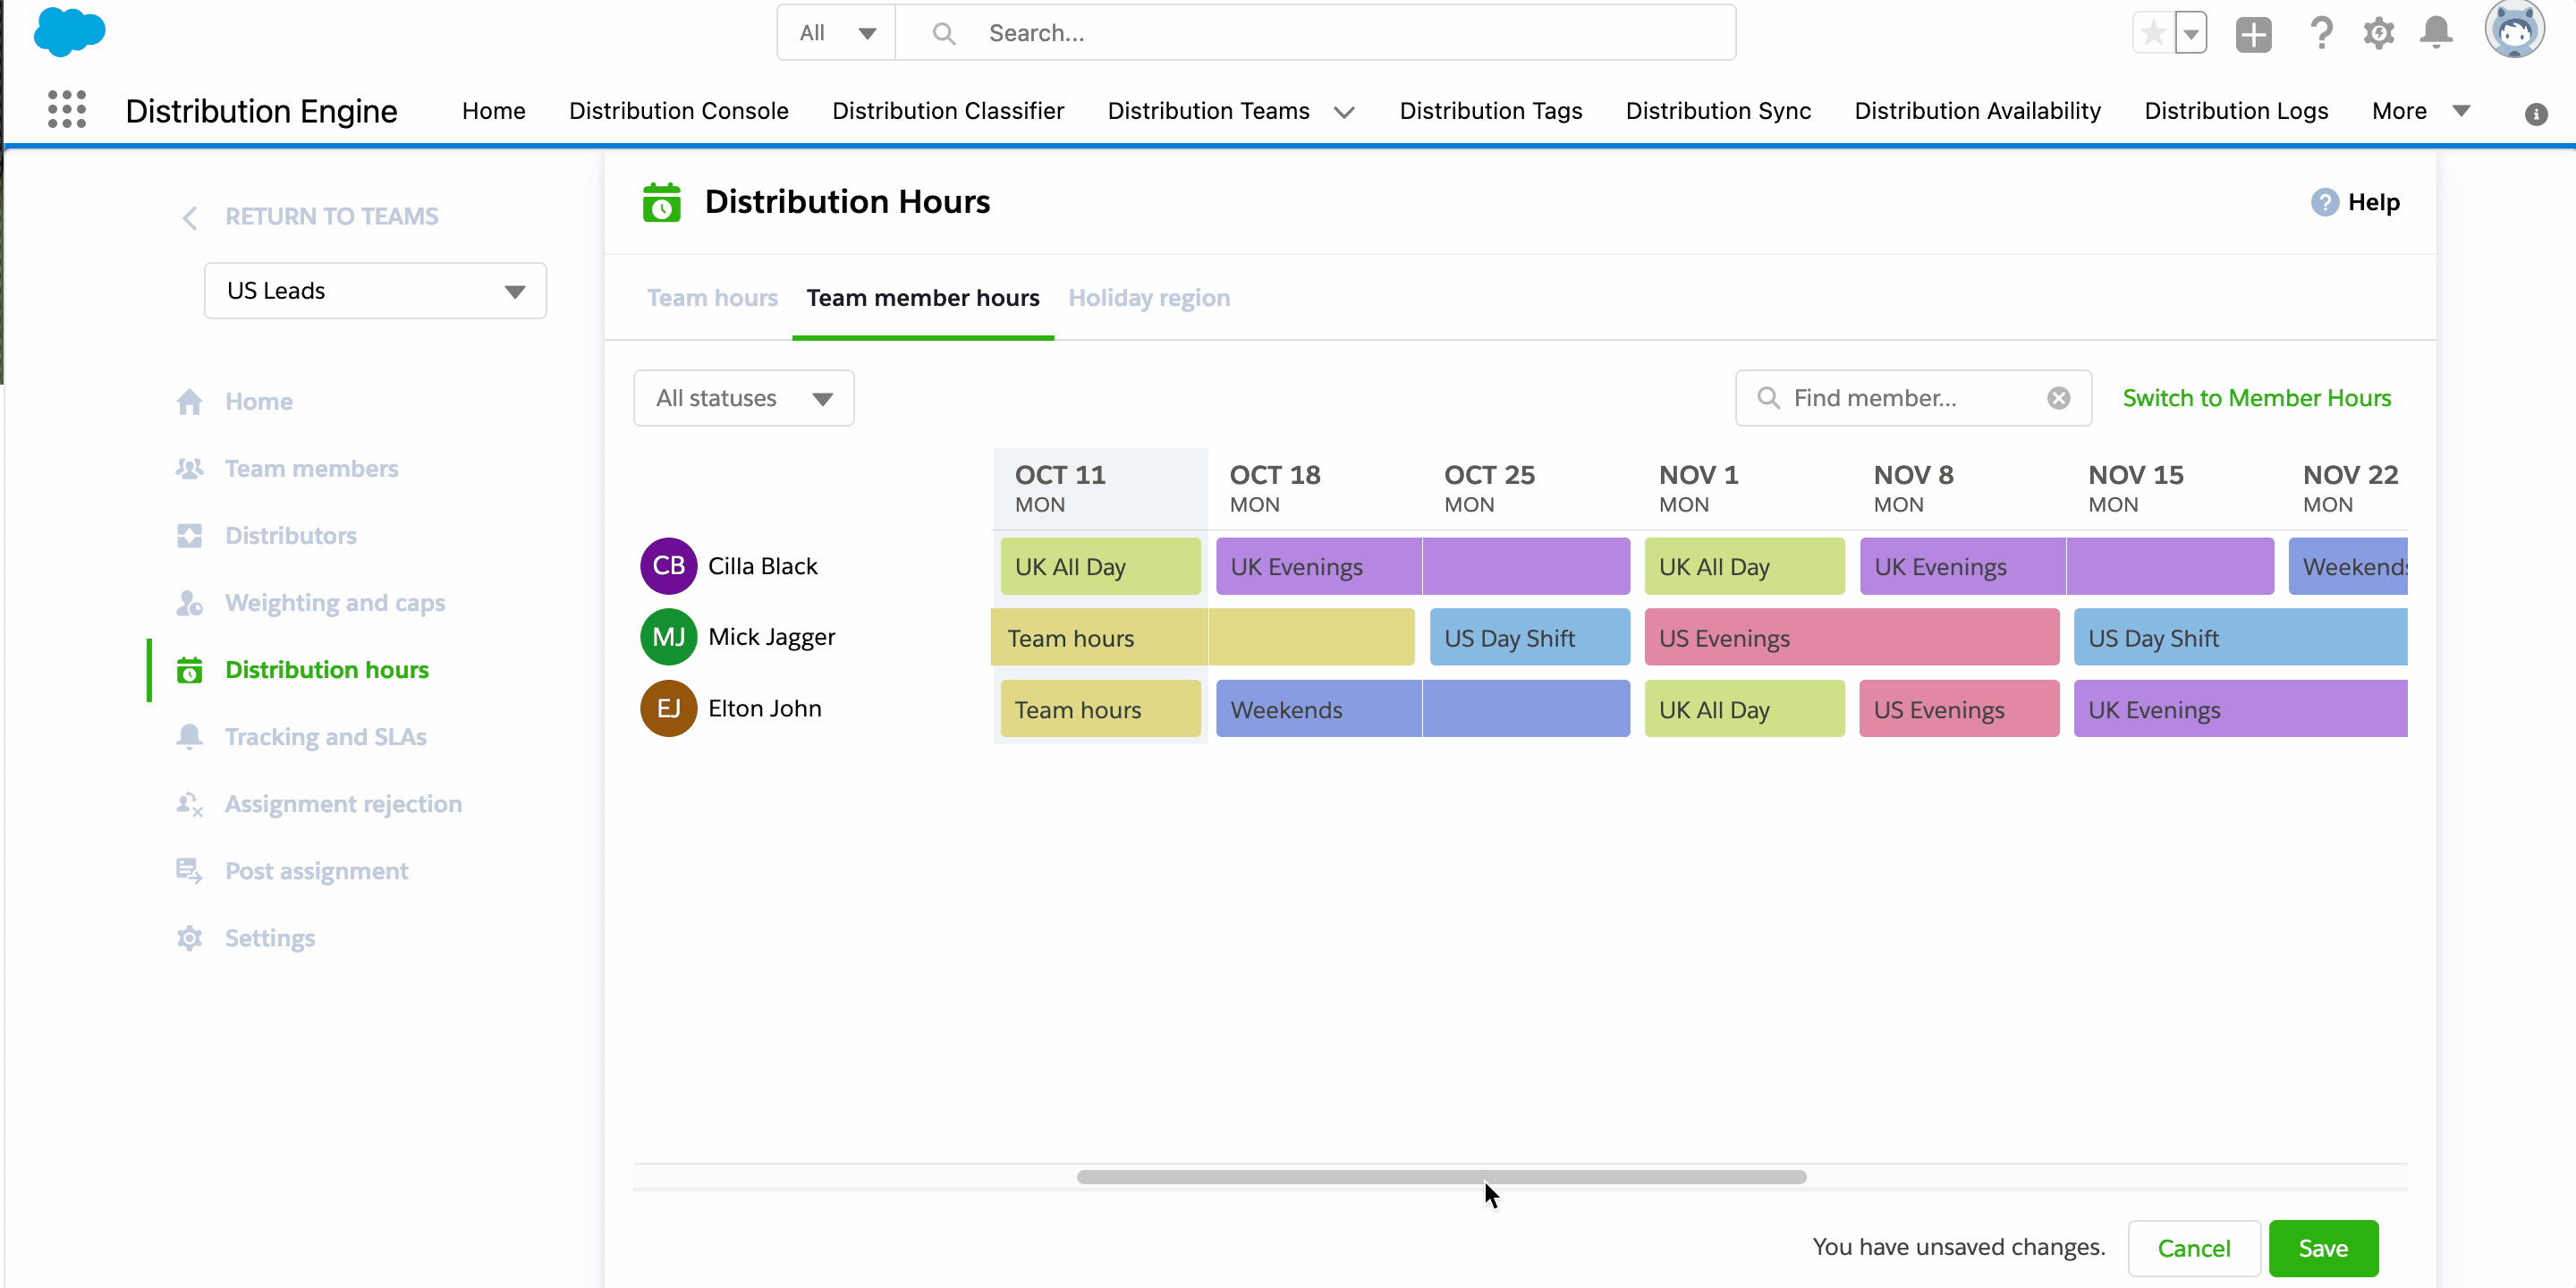Open the Salesforce help question mark
This screenshot has height=1288, width=2576.
click(2321, 34)
